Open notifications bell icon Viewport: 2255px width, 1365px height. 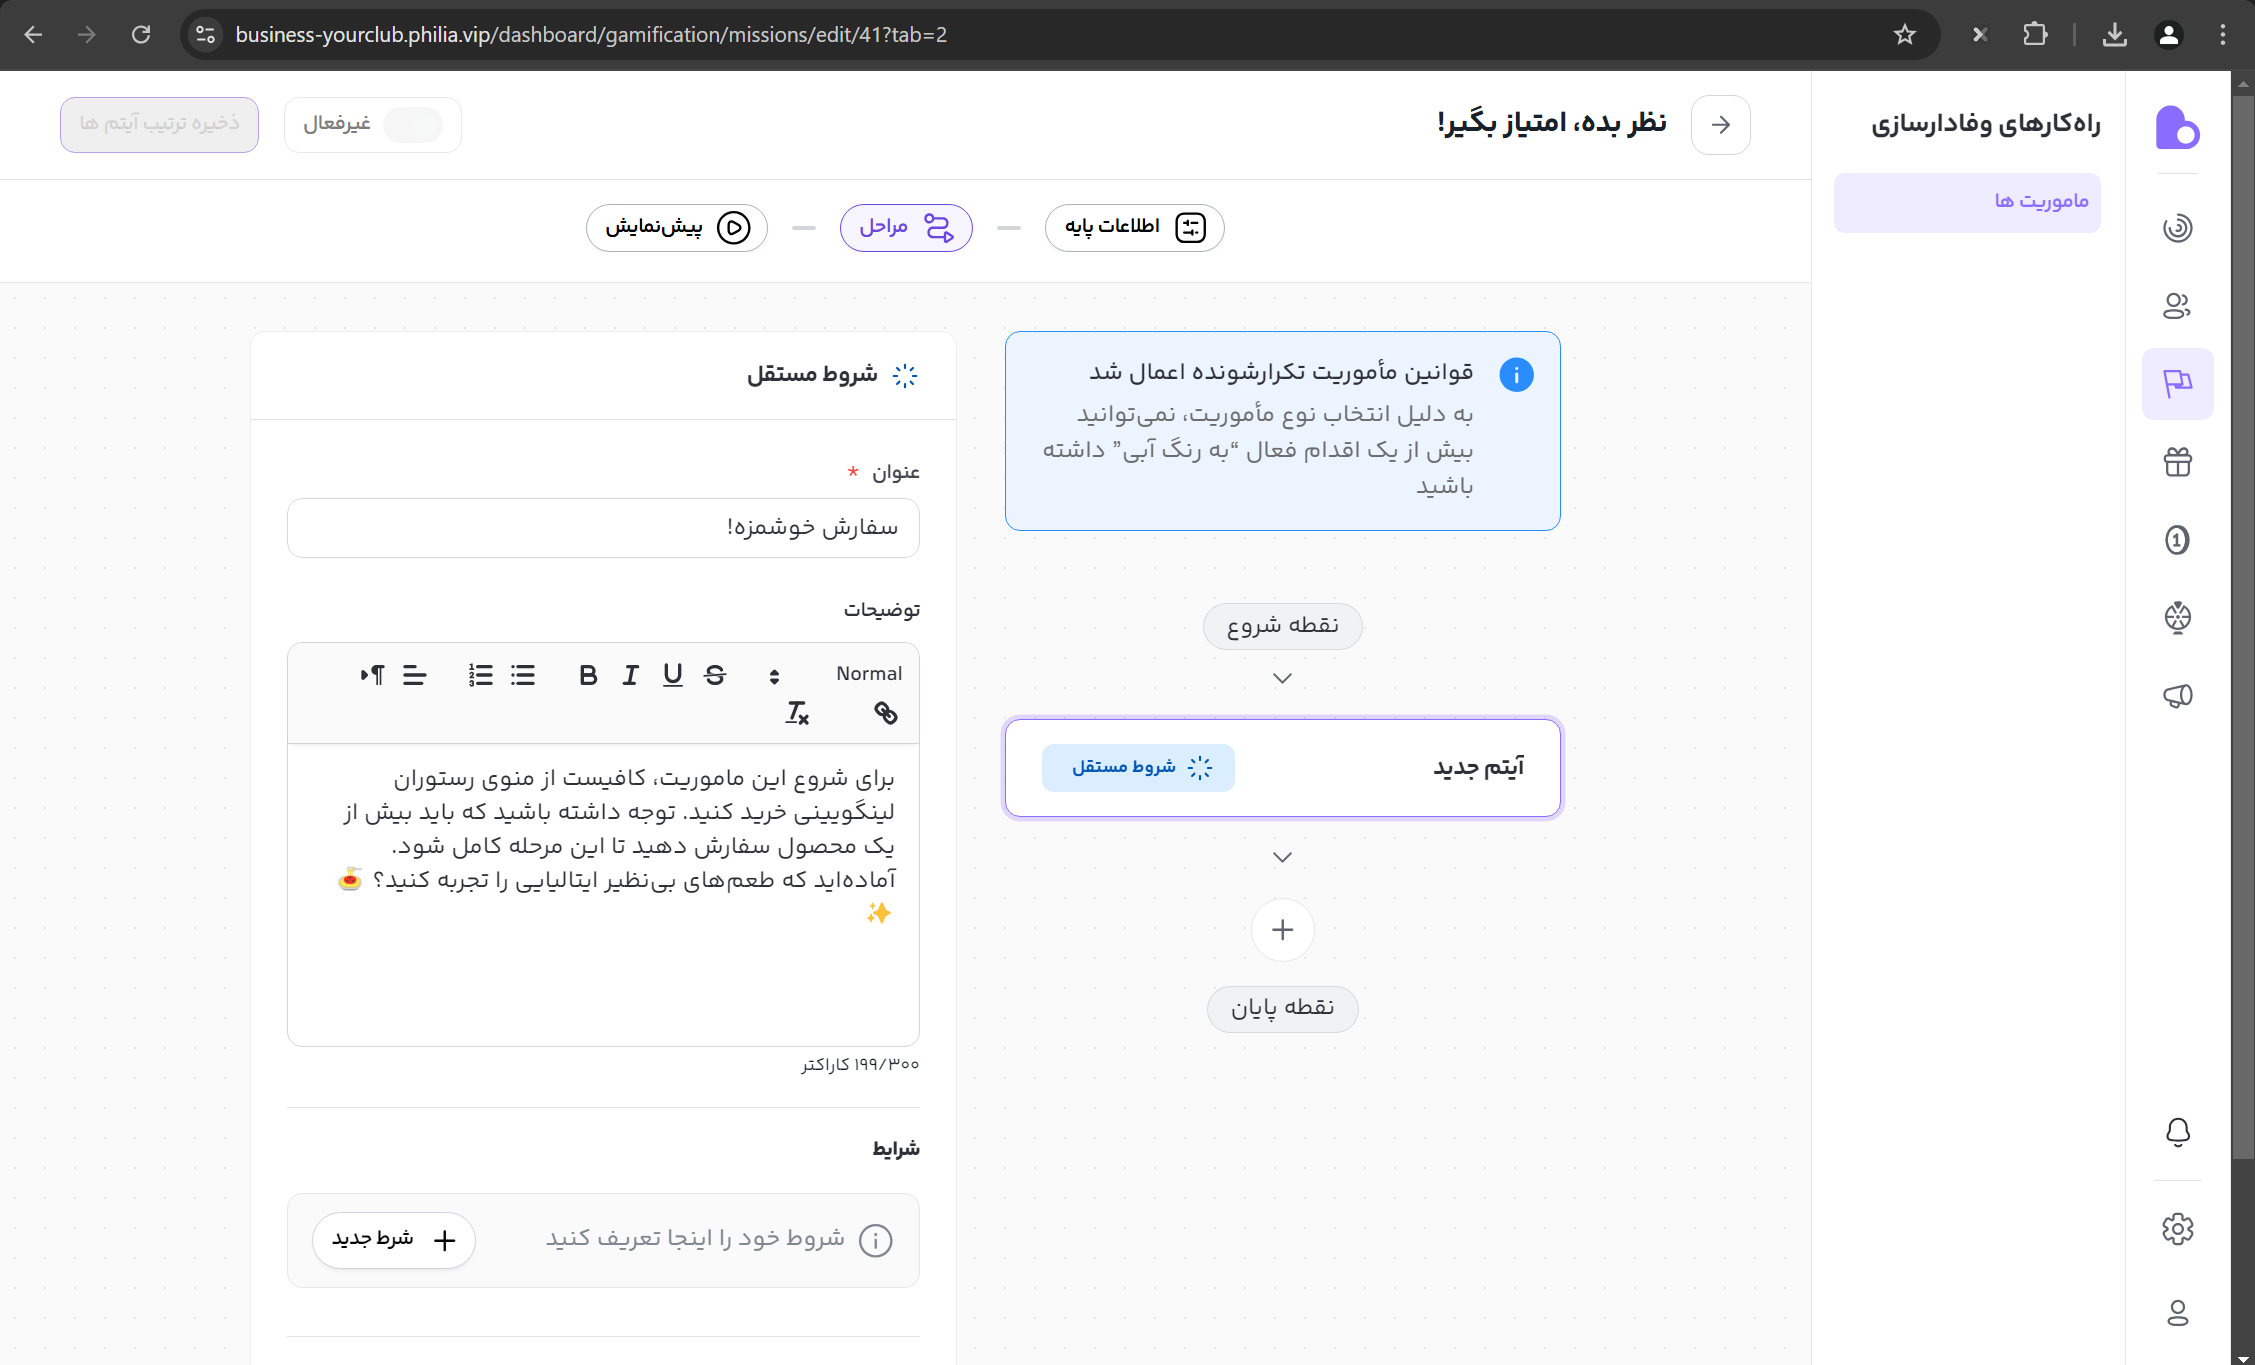[2177, 1132]
